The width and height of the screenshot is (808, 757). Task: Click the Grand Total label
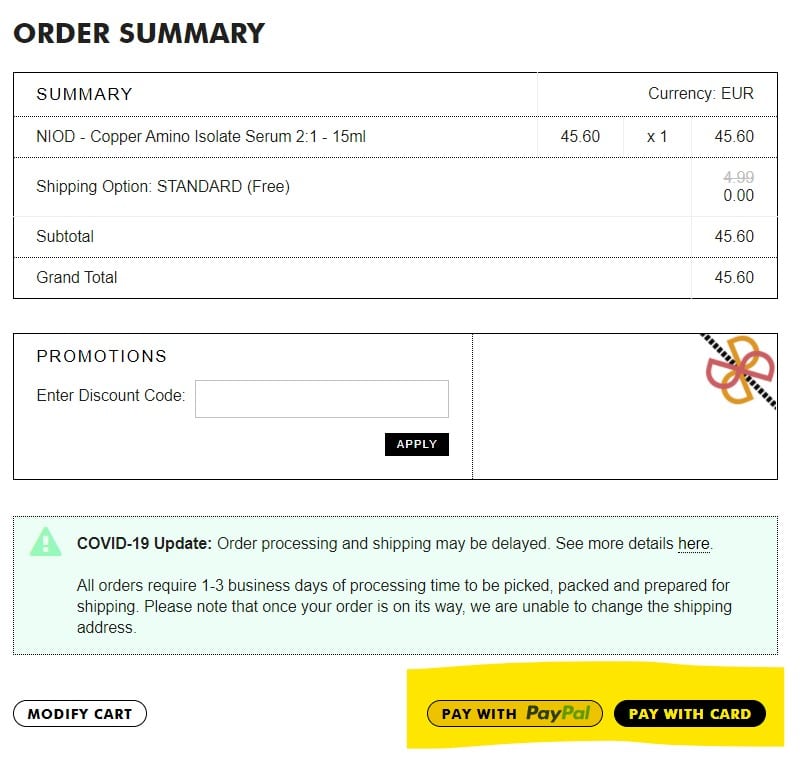click(x=77, y=277)
